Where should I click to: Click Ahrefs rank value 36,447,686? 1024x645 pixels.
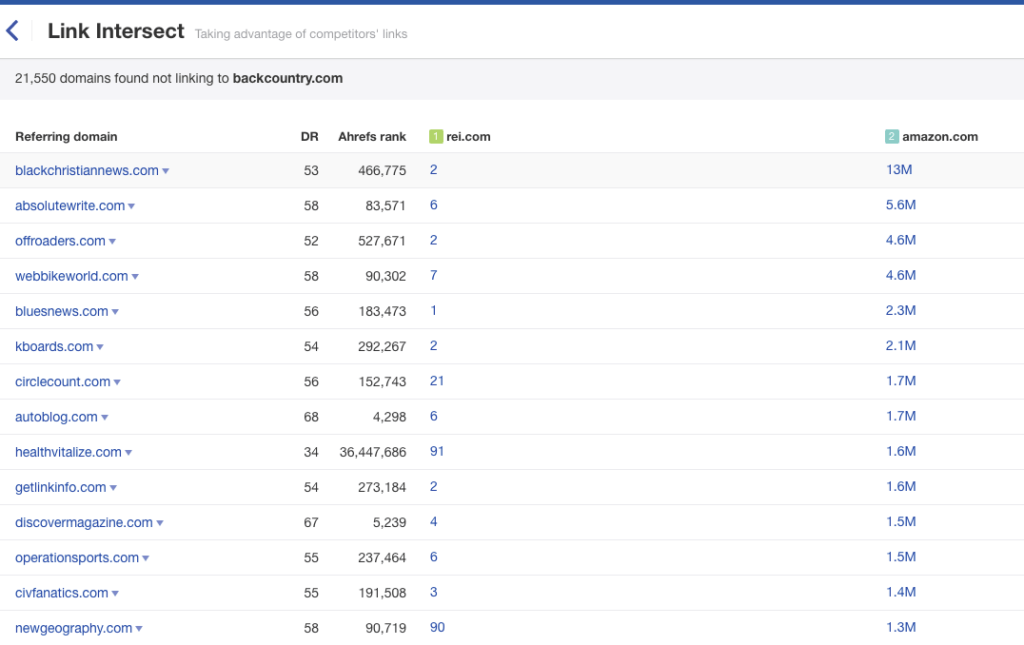[x=373, y=452]
